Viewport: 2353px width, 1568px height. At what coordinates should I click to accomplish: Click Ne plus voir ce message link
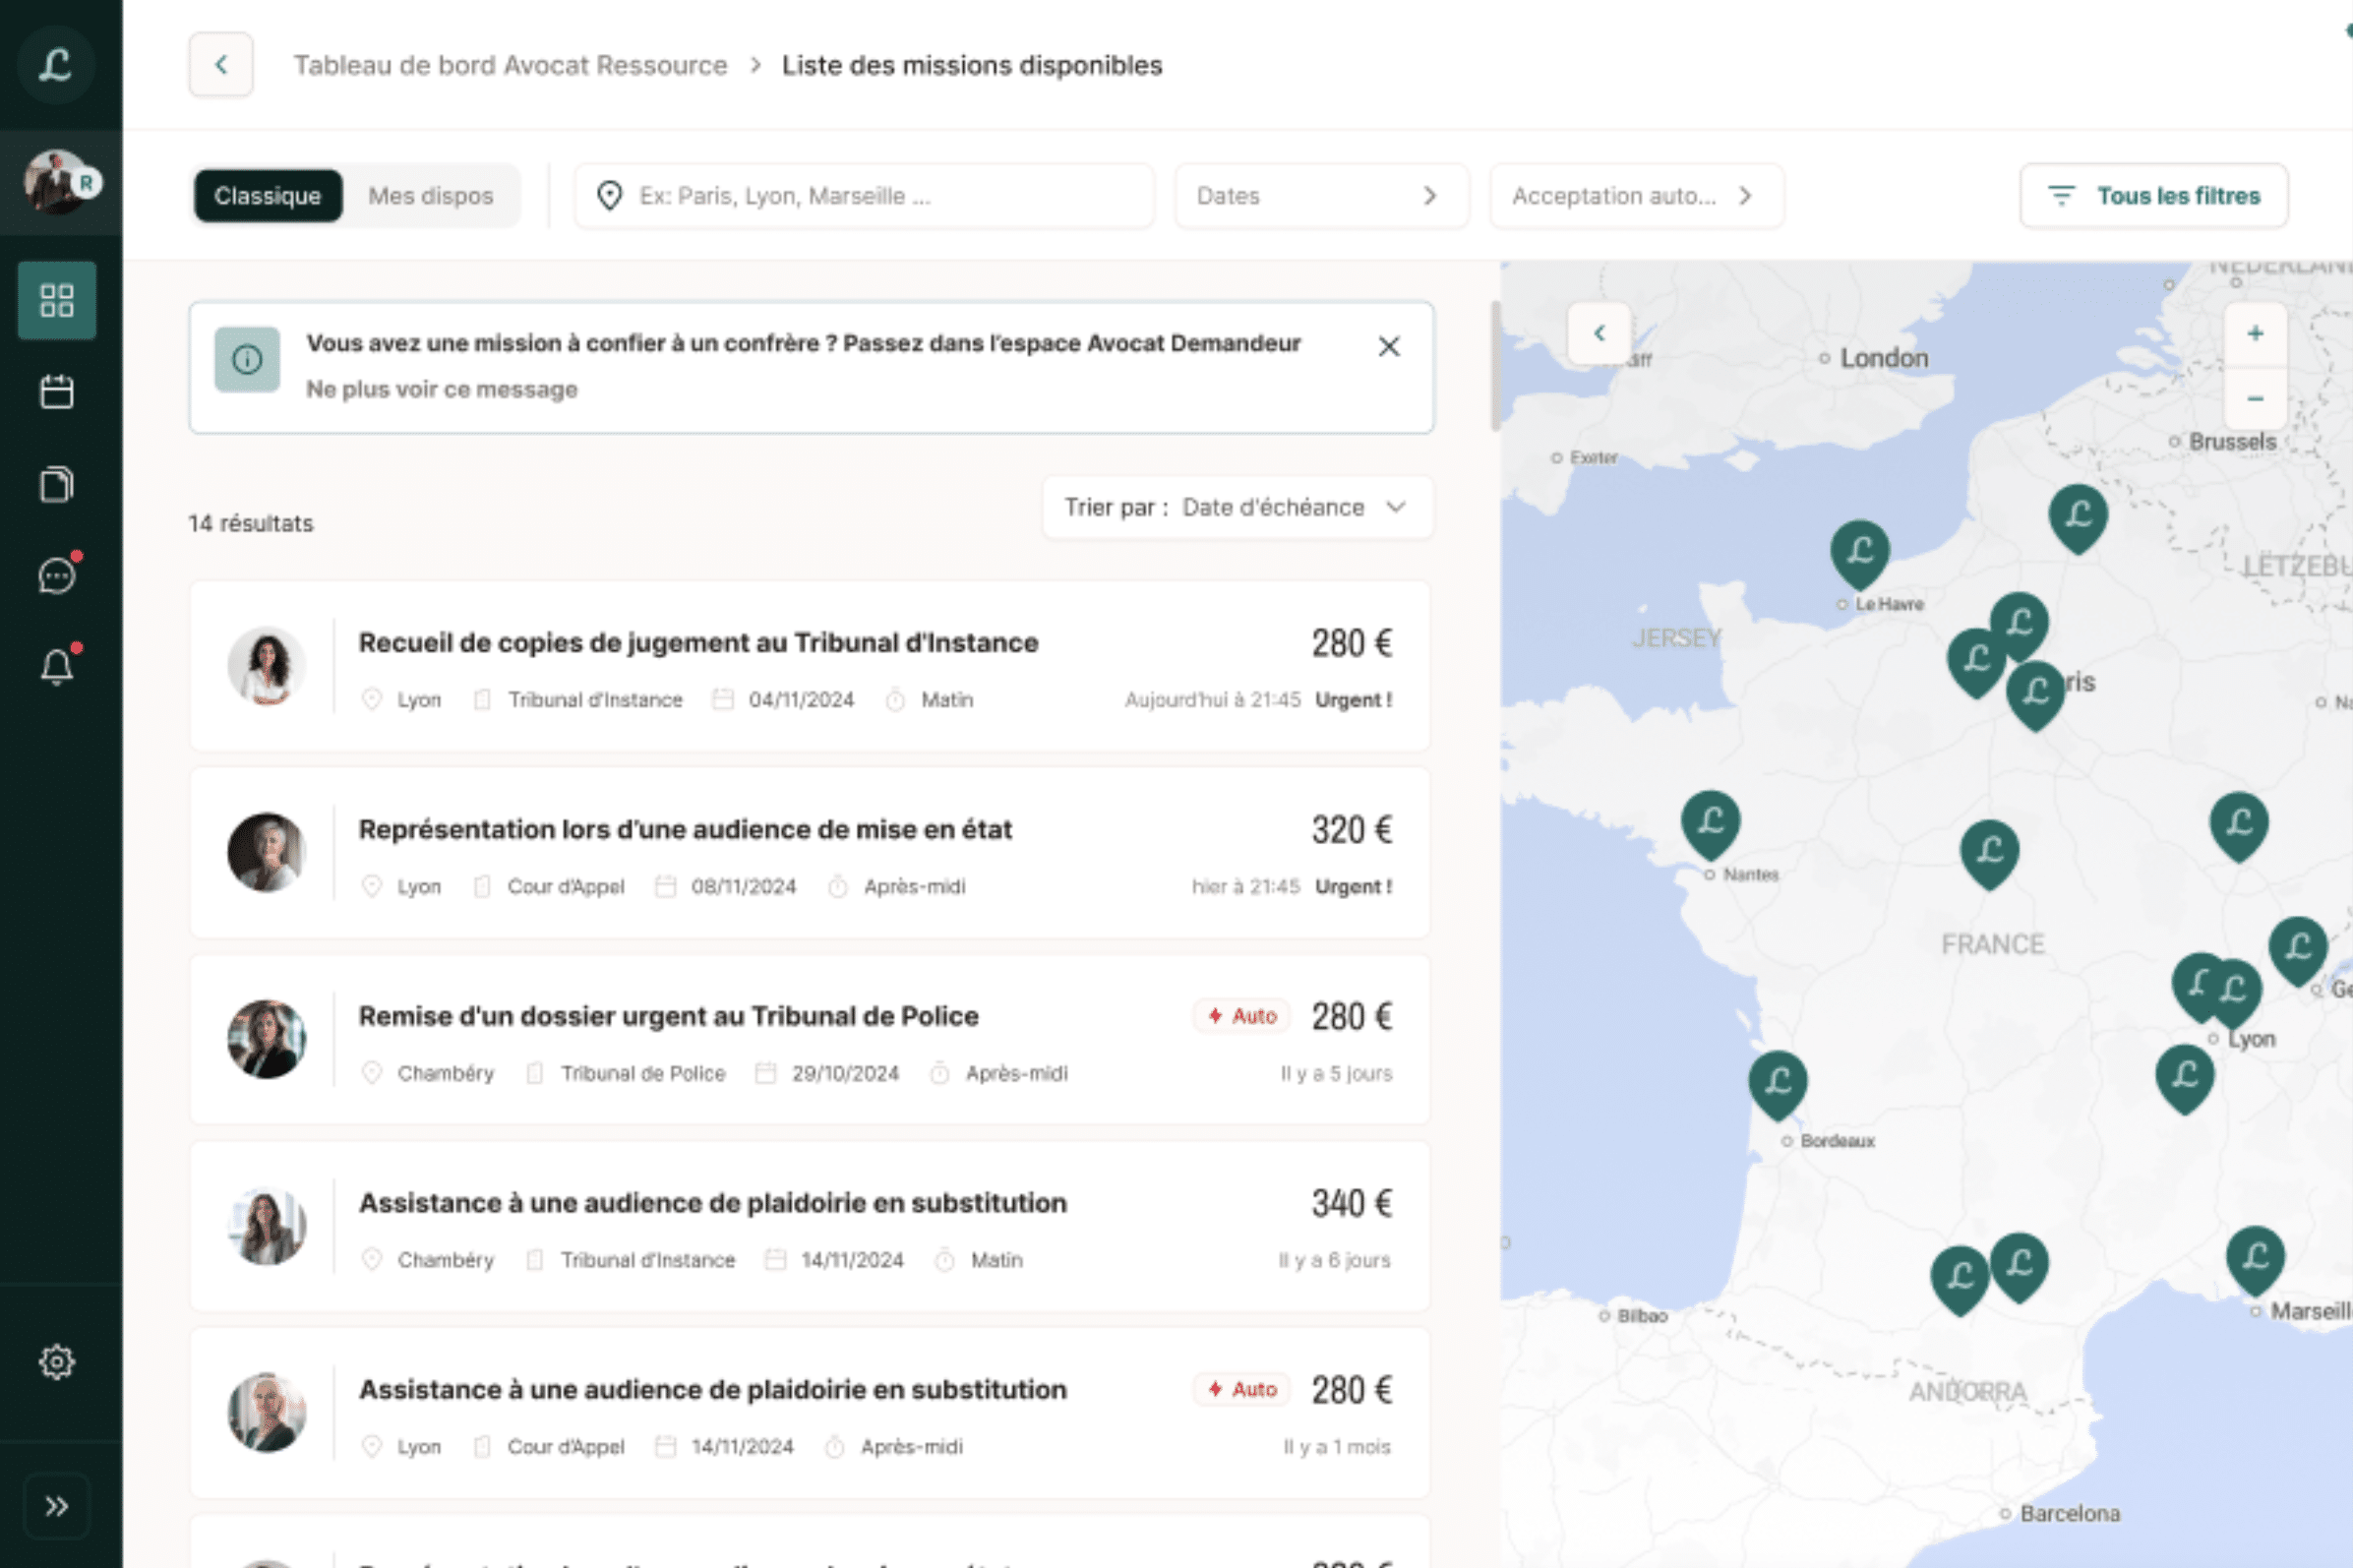[x=441, y=389]
